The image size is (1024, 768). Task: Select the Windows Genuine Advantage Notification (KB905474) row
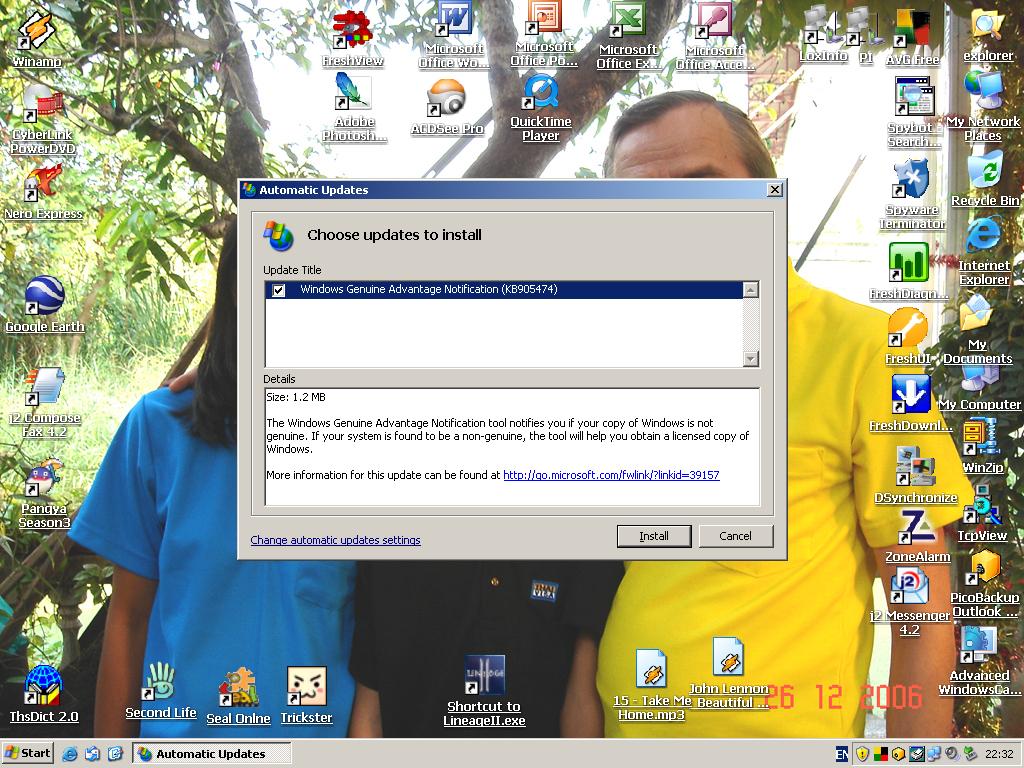pyautogui.click(x=504, y=289)
